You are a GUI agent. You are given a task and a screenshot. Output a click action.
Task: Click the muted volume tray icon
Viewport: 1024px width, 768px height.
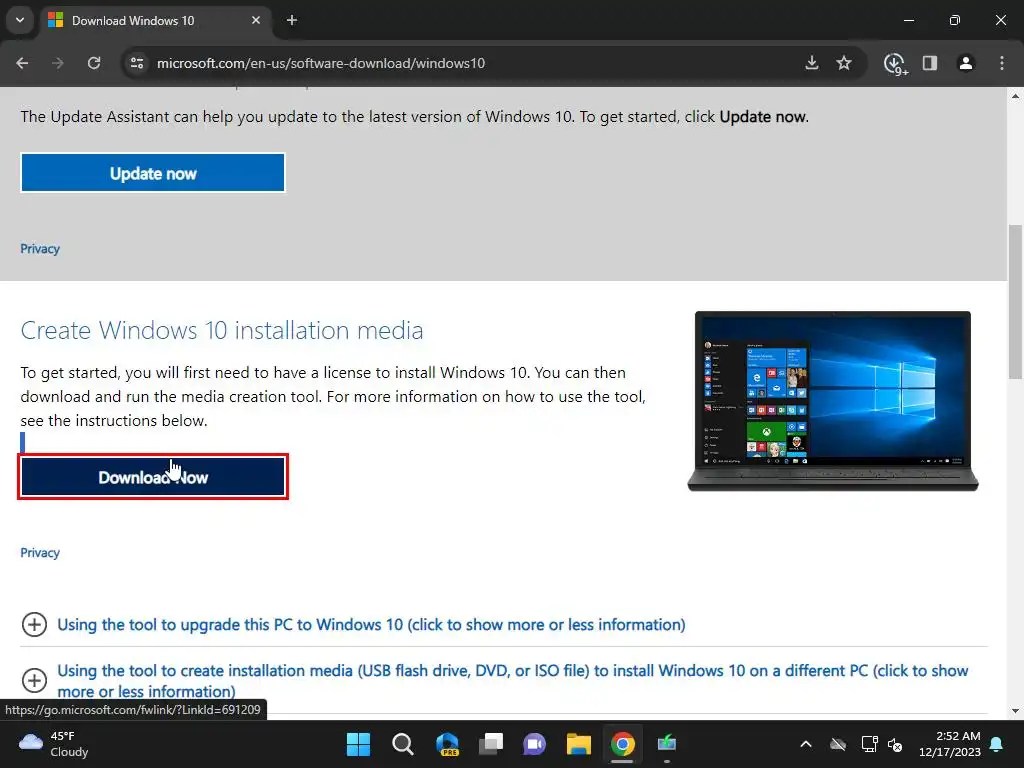[895, 744]
